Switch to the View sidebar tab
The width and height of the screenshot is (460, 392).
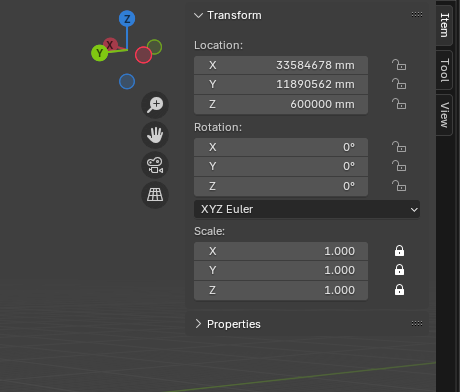click(444, 115)
